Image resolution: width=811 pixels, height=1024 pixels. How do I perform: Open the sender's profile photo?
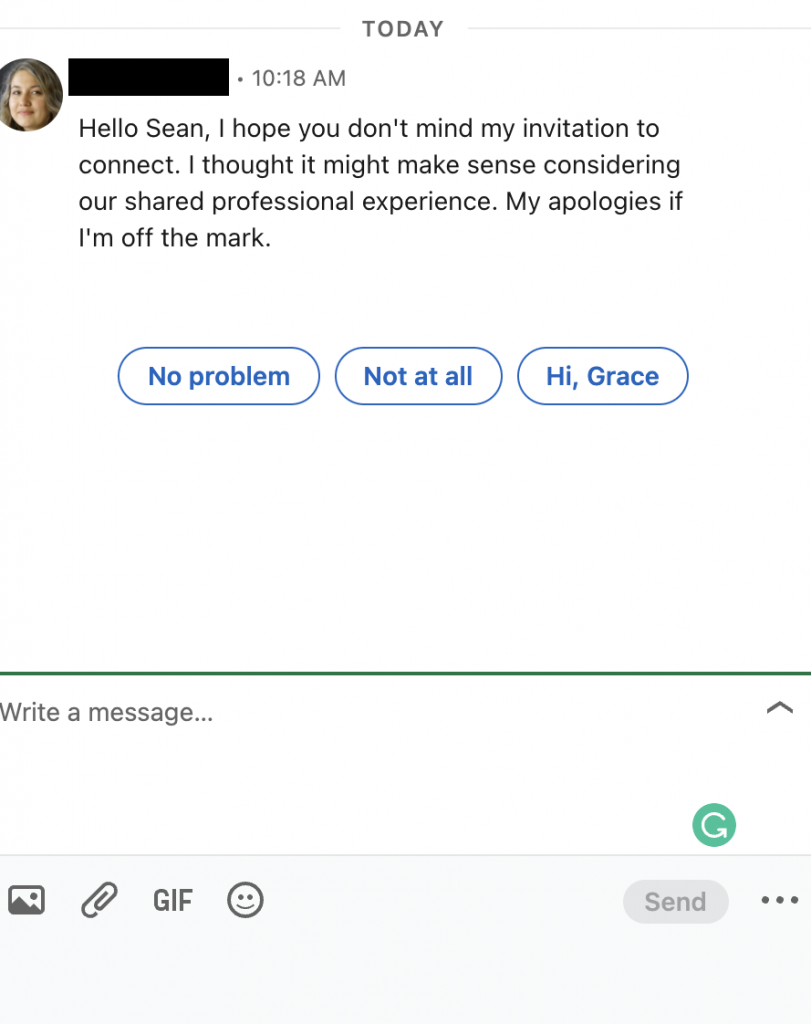pos(30,95)
